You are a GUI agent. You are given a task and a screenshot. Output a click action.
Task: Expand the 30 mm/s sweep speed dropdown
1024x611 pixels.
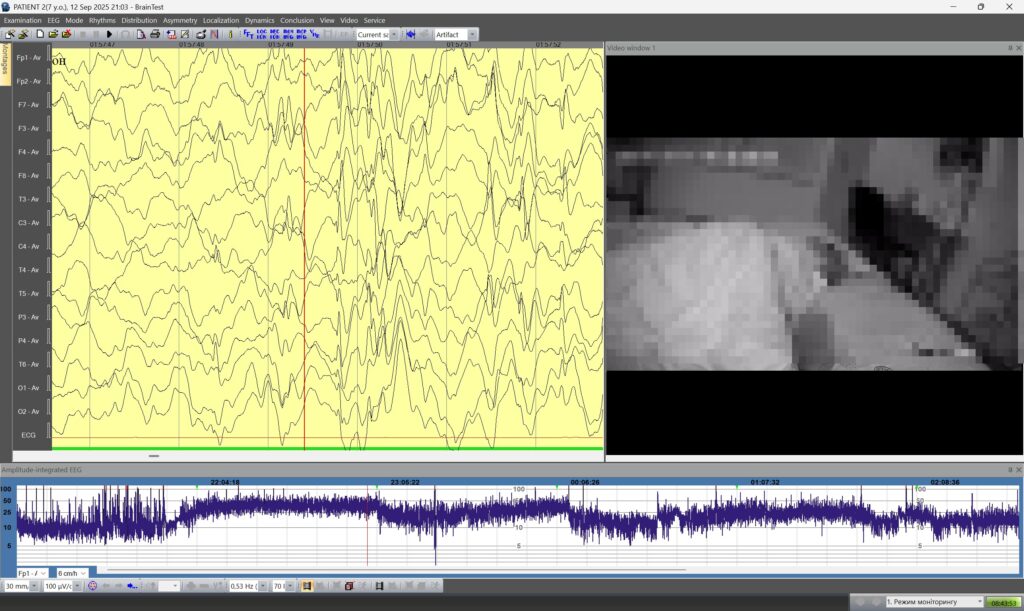(36, 586)
